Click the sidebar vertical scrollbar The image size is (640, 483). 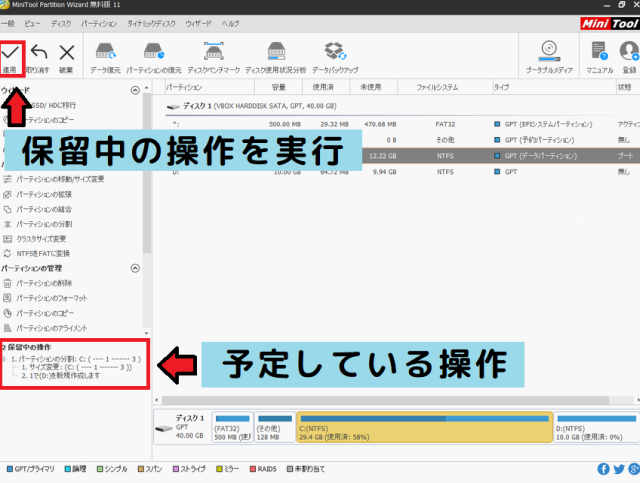(147, 174)
